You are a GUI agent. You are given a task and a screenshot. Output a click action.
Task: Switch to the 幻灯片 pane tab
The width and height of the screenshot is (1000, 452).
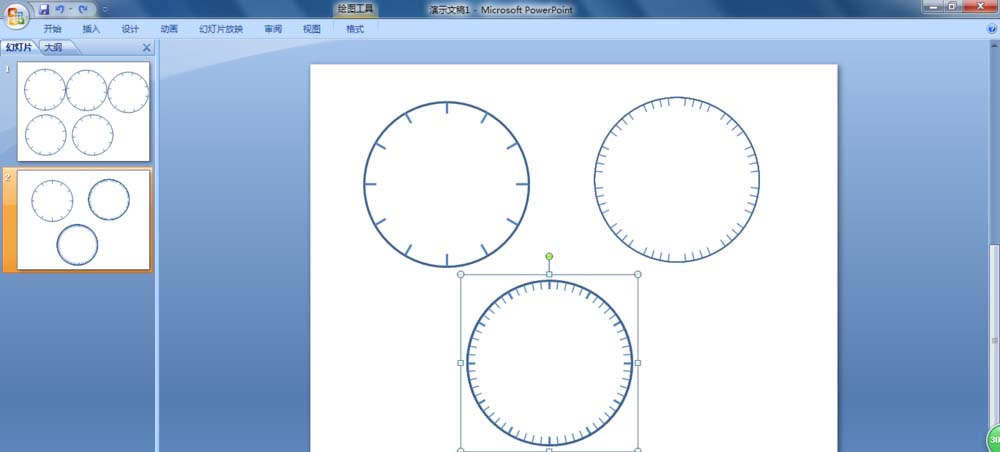(x=20, y=48)
